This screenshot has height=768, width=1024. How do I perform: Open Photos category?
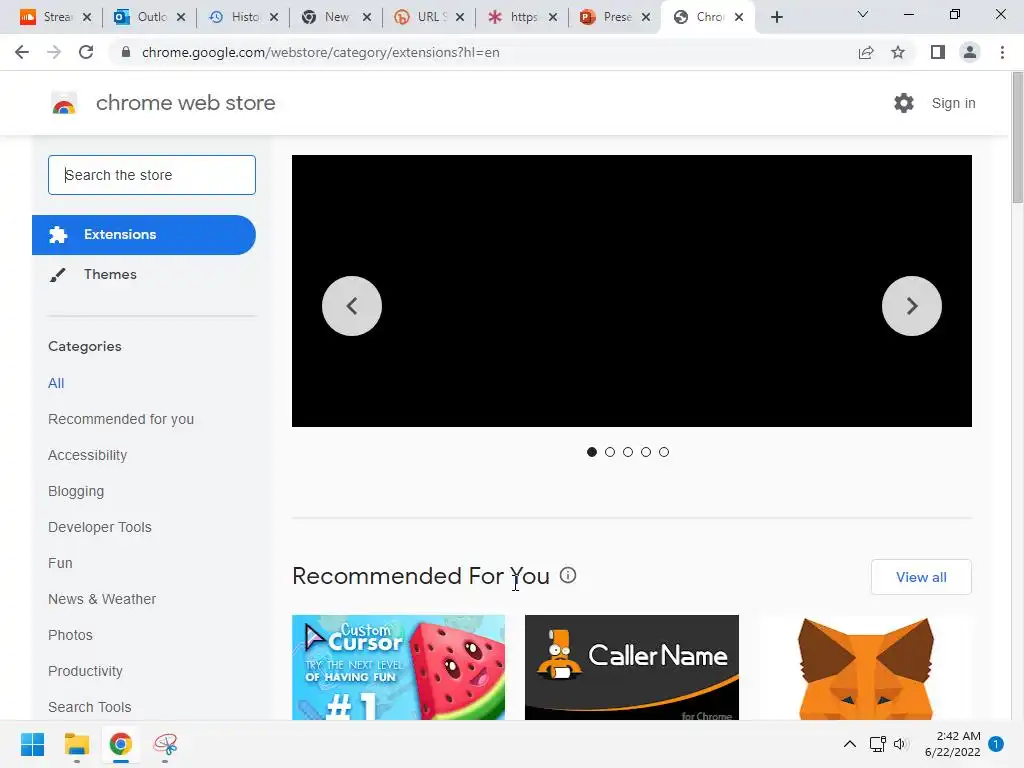coord(71,635)
